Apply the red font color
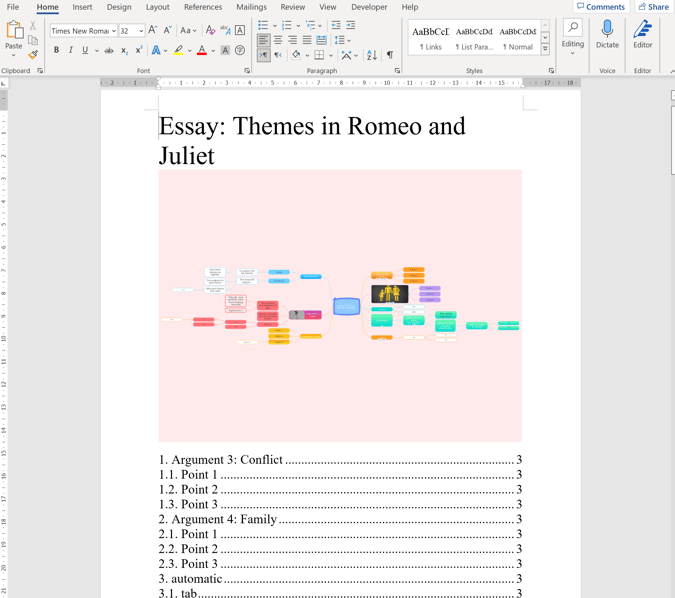 point(202,50)
